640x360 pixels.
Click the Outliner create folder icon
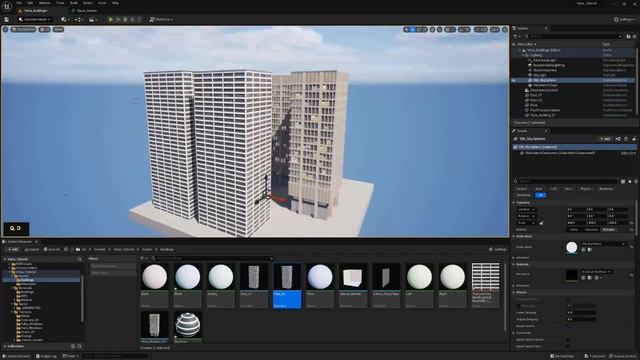pos(628,36)
